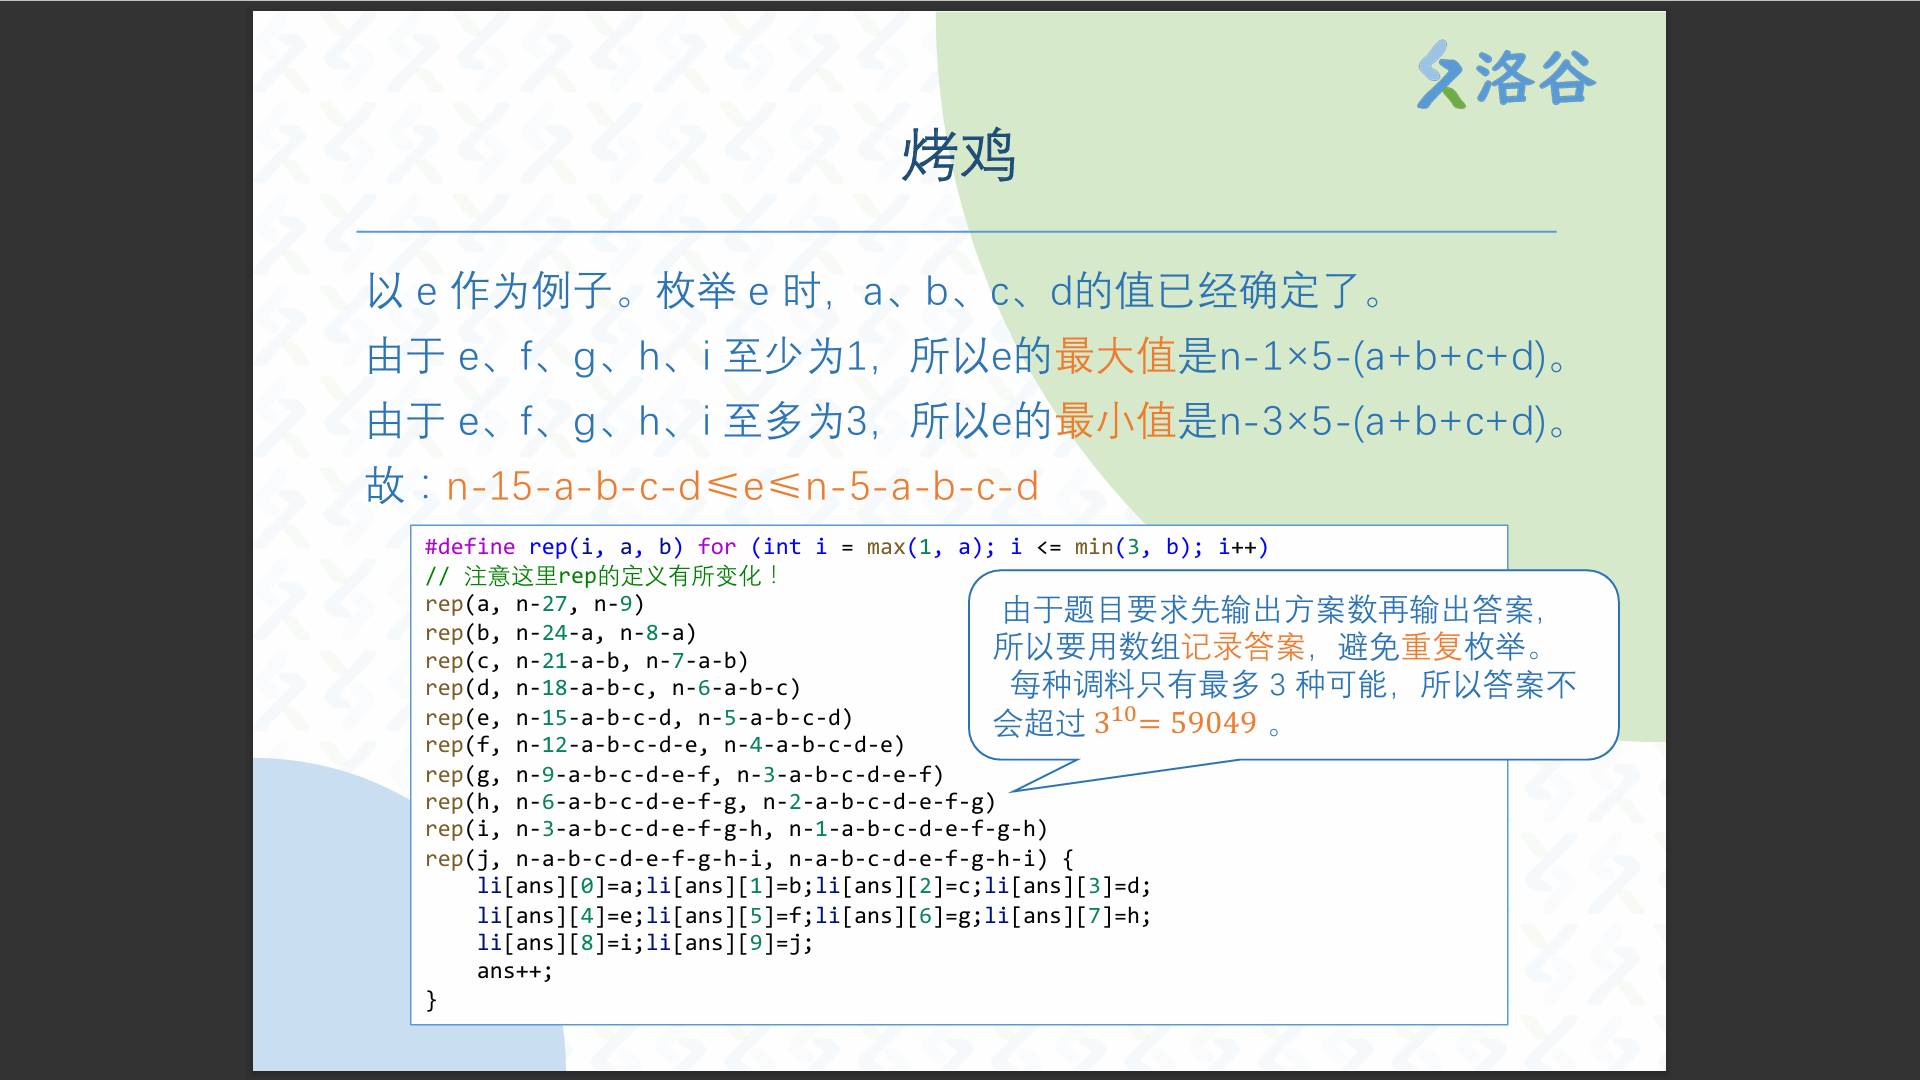The image size is (1920, 1080).
Task: Click the '#define rep(i, a, b)' code line
Action: [x=846, y=547]
